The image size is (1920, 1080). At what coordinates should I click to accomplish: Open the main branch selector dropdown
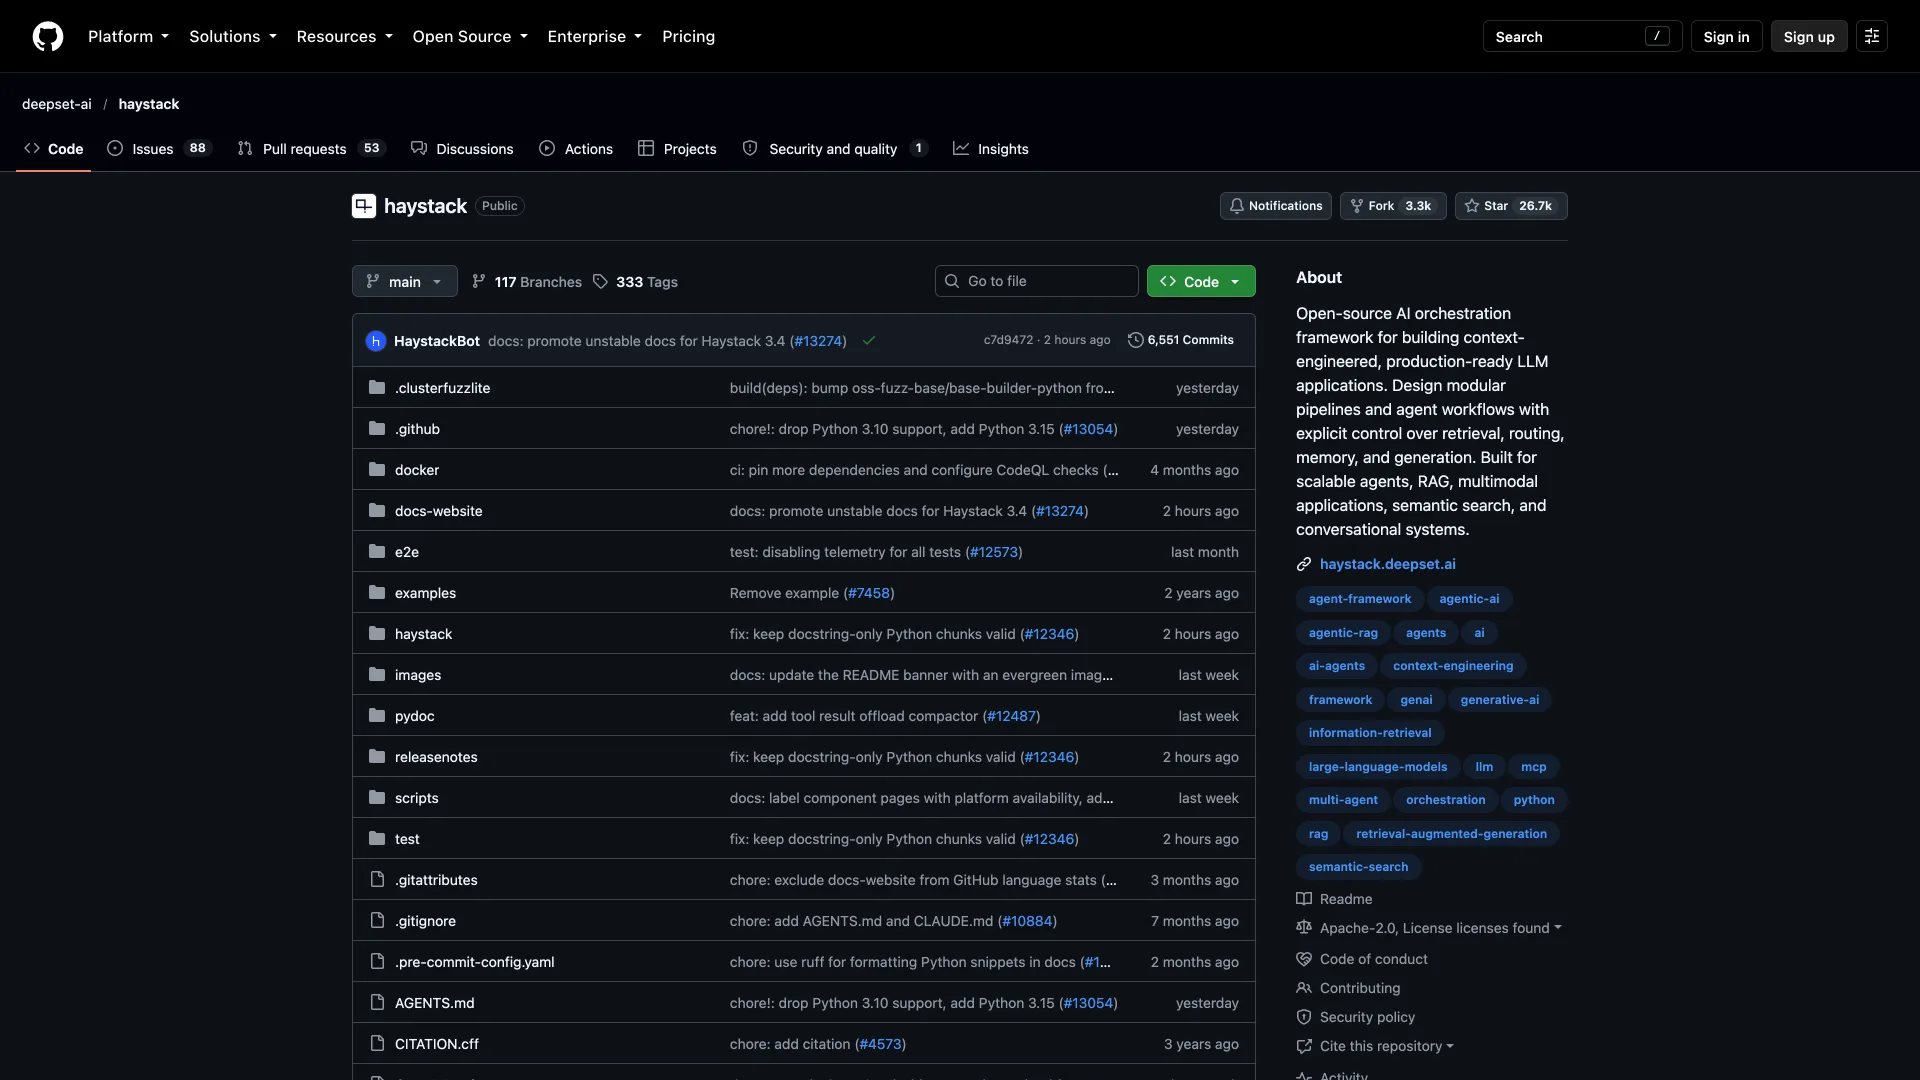[405, 281]
